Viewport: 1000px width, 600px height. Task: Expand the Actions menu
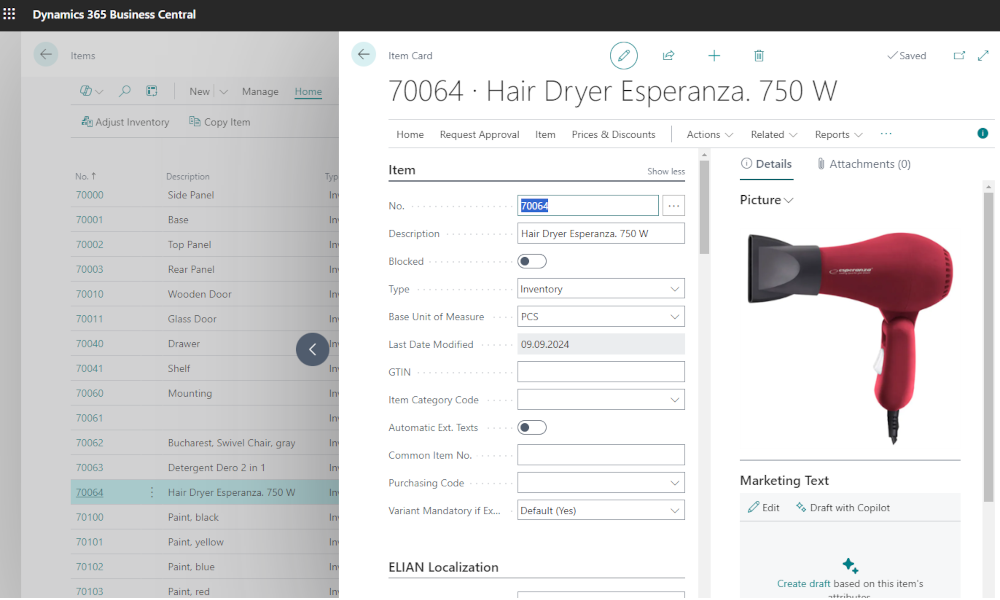710,135
